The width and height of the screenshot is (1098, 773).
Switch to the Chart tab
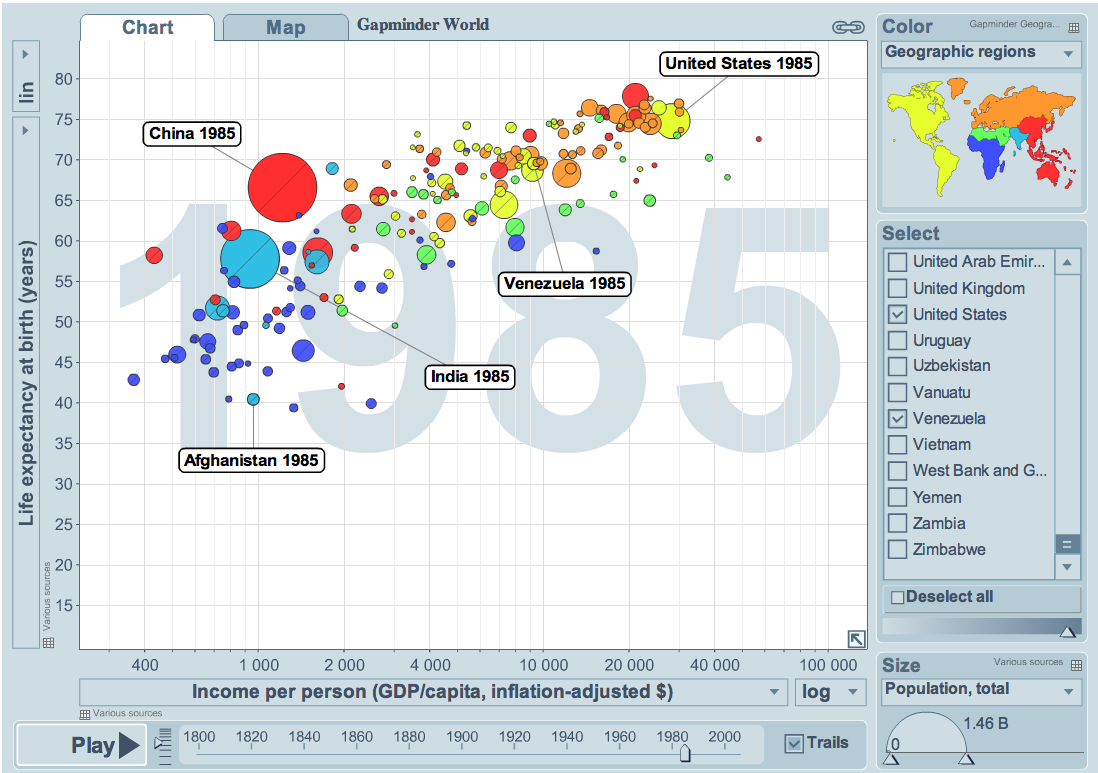point(147,28)
